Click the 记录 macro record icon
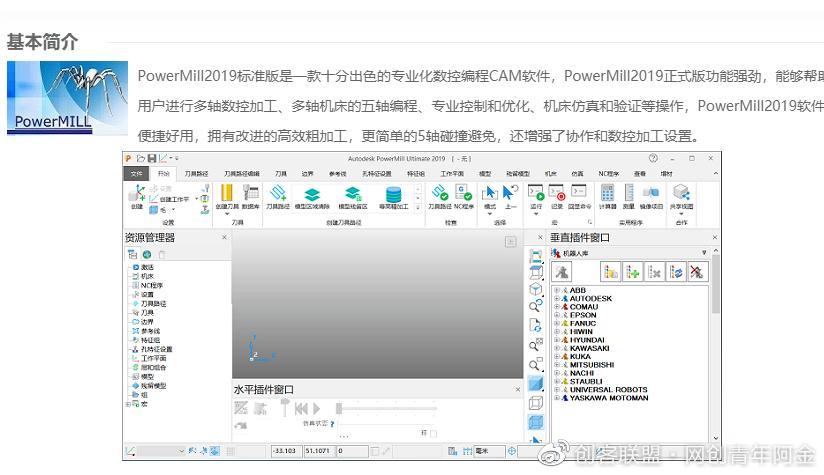824x475 pixels. [x=557, y=197]
